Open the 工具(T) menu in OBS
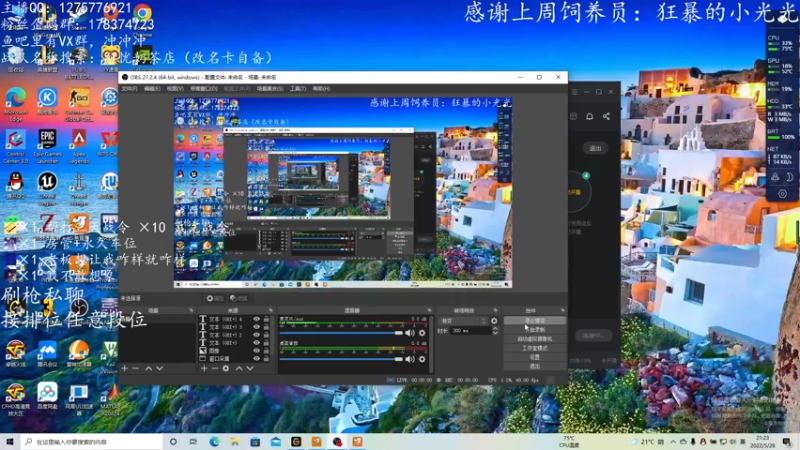The width and height of the screenshot is (800, 450). pos(298,89)
